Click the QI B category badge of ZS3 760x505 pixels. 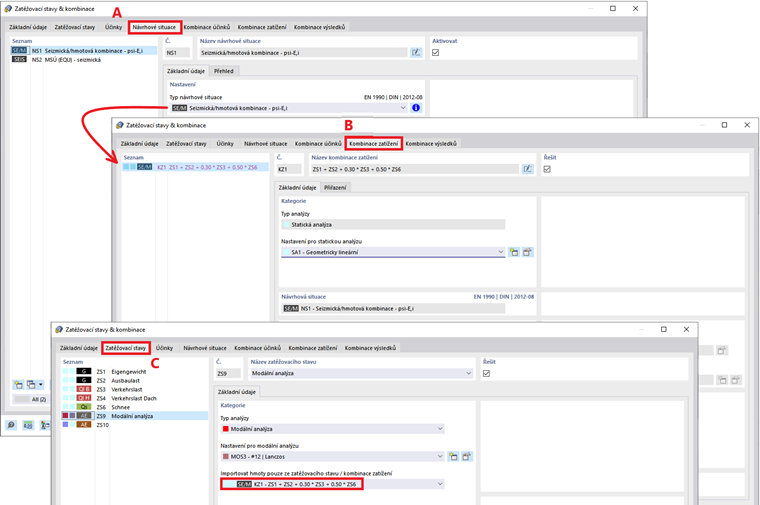(84, 389)
